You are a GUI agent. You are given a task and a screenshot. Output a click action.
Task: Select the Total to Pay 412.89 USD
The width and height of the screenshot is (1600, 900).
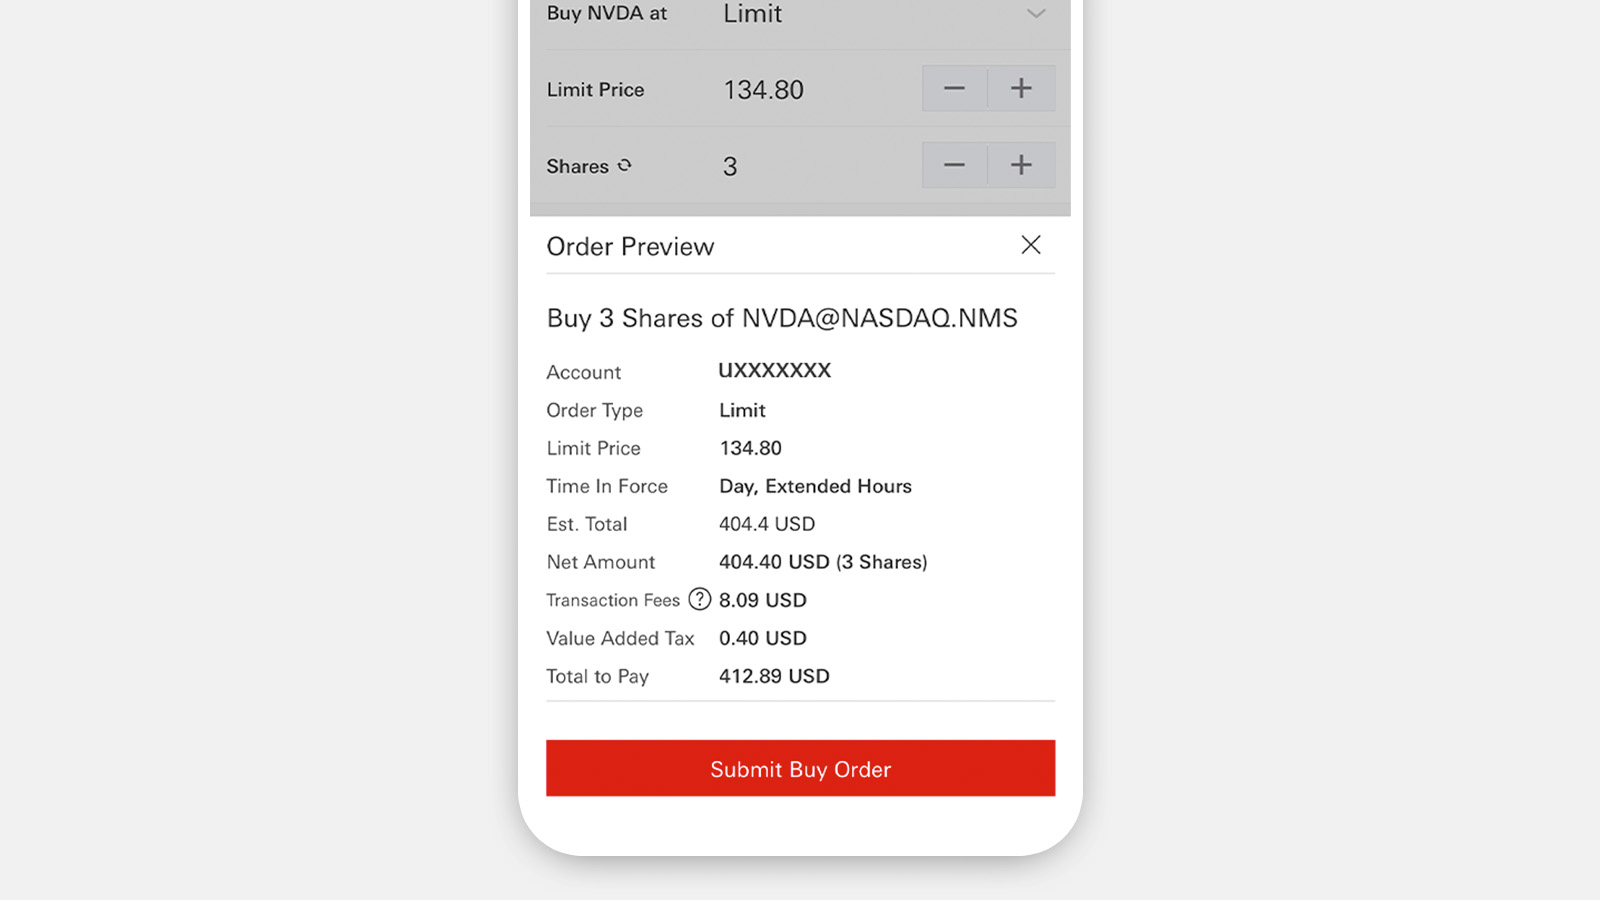coord(774,676)
